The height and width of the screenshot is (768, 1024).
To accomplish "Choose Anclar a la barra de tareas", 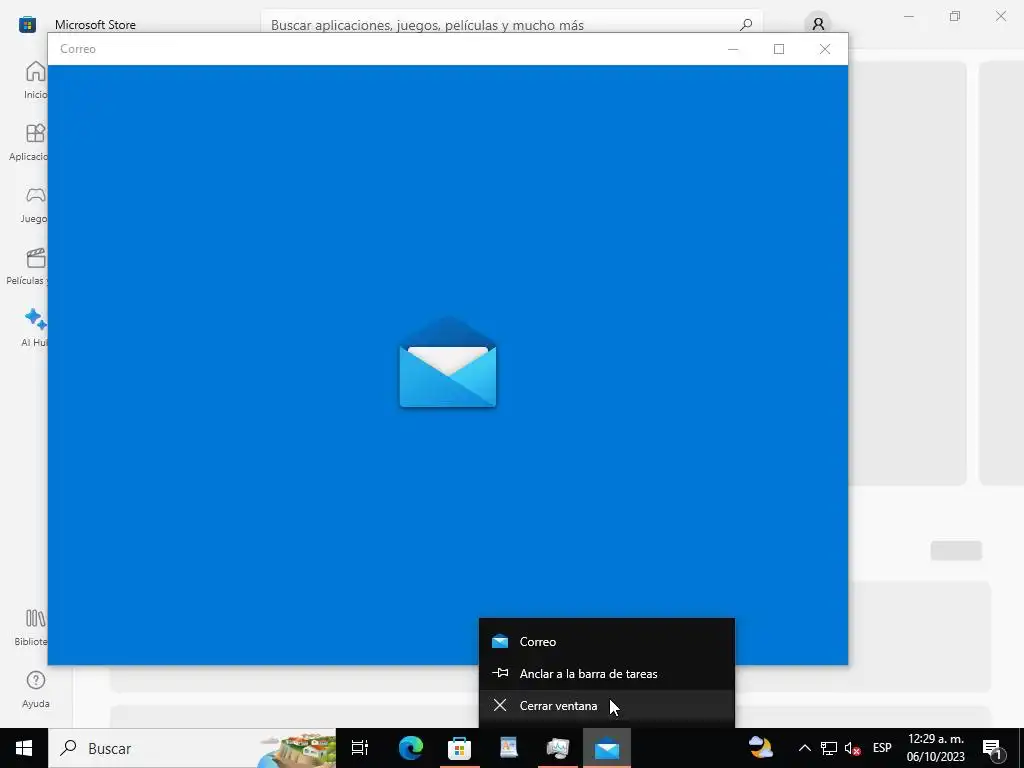I will point(607,673).
